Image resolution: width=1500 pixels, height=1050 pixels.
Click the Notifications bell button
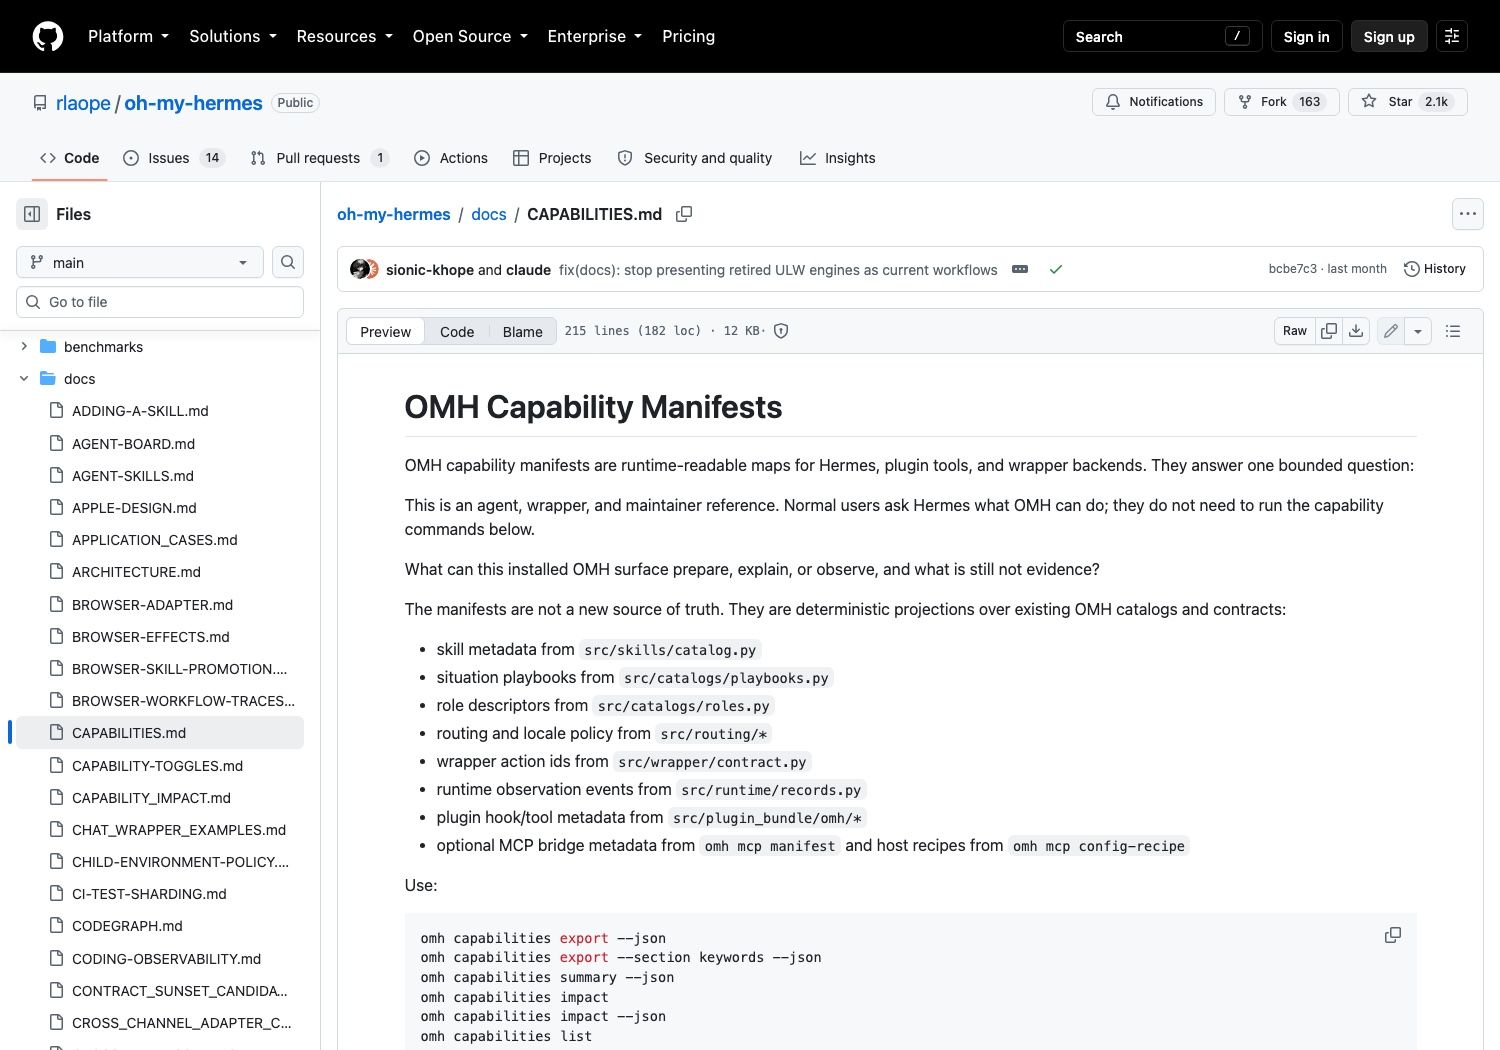[1154, 102]
